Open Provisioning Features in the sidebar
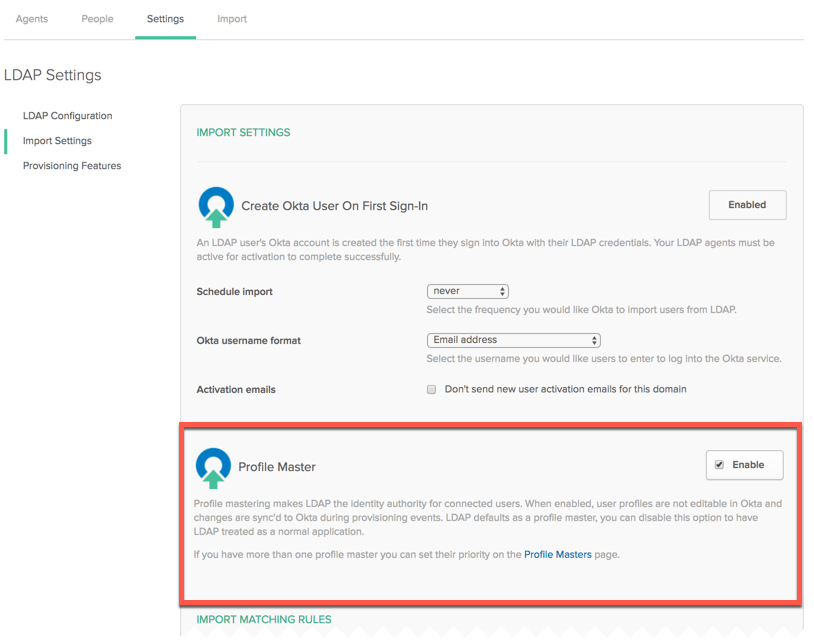The image size is (814, 641). coord(72,166)
